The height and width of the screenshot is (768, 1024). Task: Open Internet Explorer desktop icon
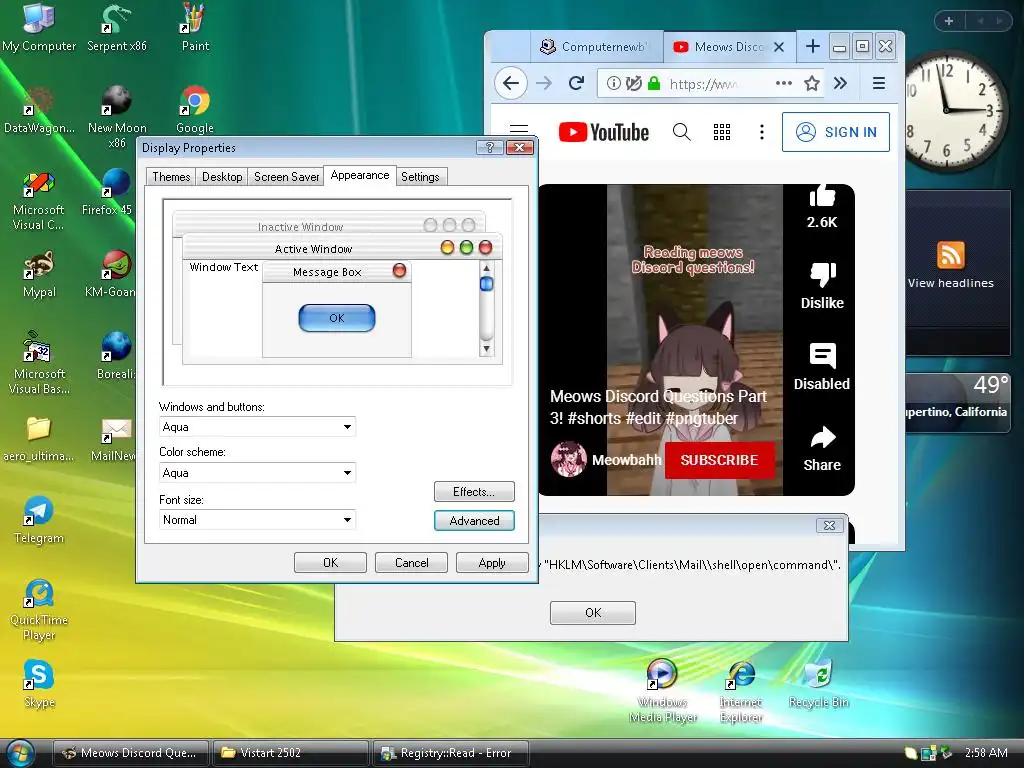741,691
